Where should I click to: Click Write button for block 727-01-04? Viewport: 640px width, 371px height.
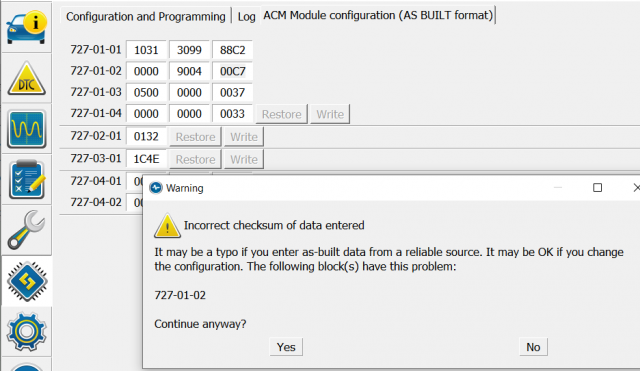point(330,114)
